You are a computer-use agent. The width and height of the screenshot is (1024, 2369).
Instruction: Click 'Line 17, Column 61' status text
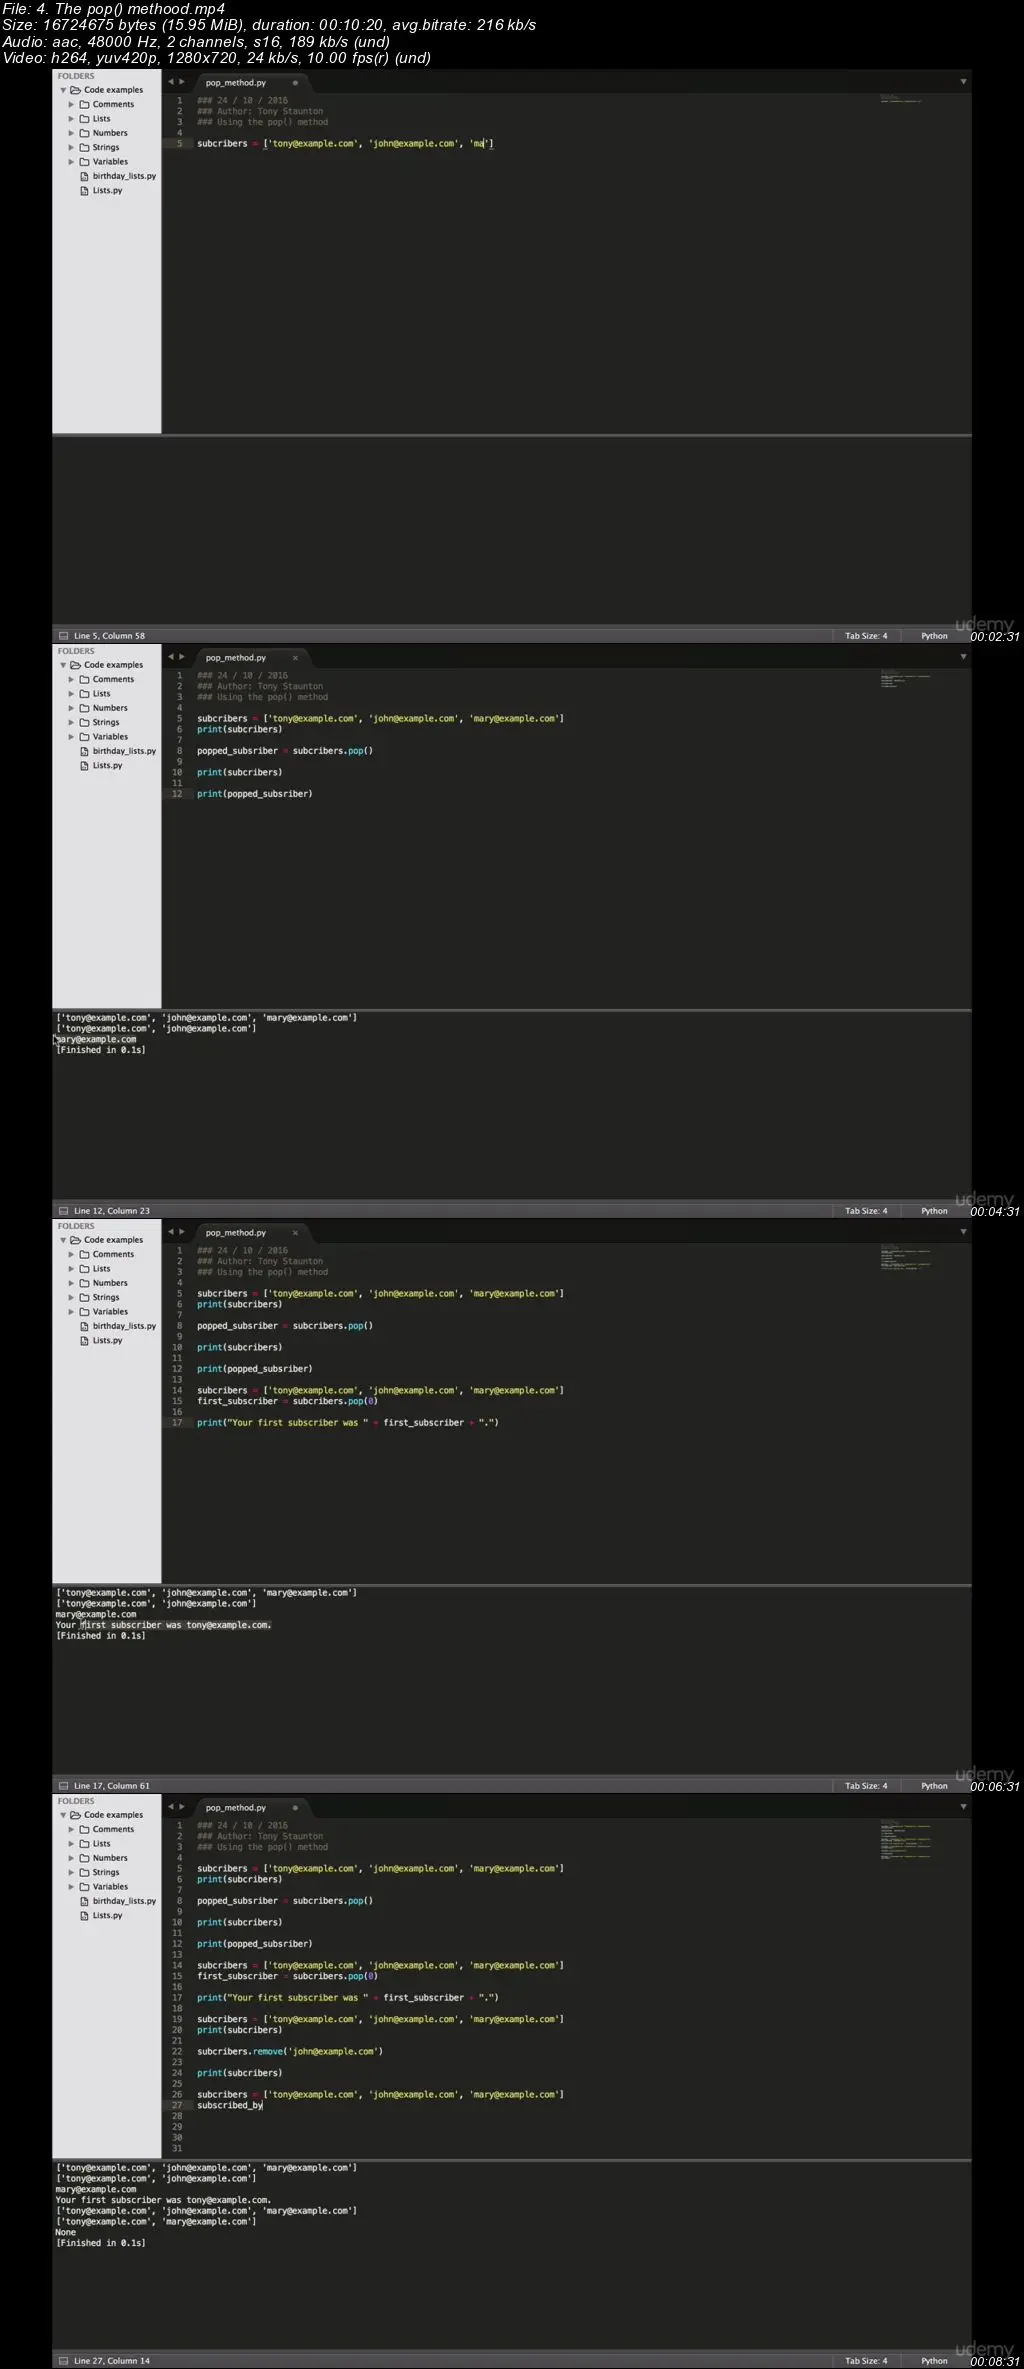pos(111,1786)
